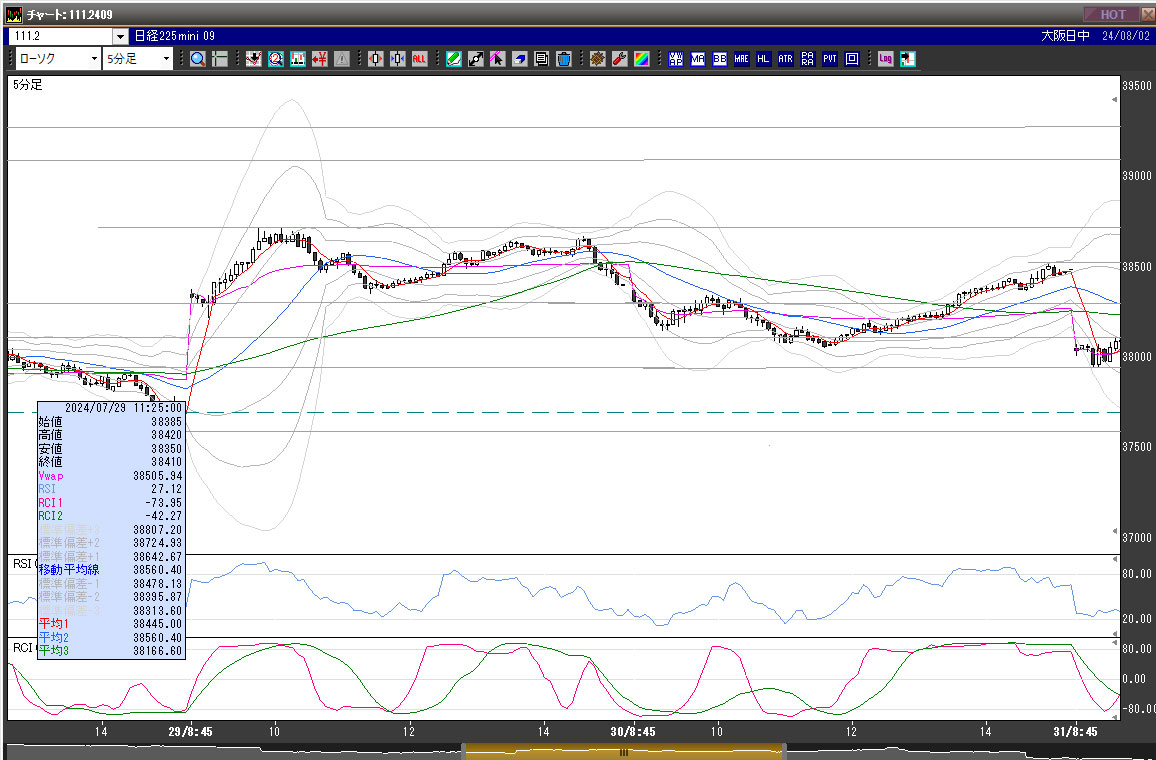Click the 39500 price axis label
The image size is (1156, 760).
pos(1137,85)
